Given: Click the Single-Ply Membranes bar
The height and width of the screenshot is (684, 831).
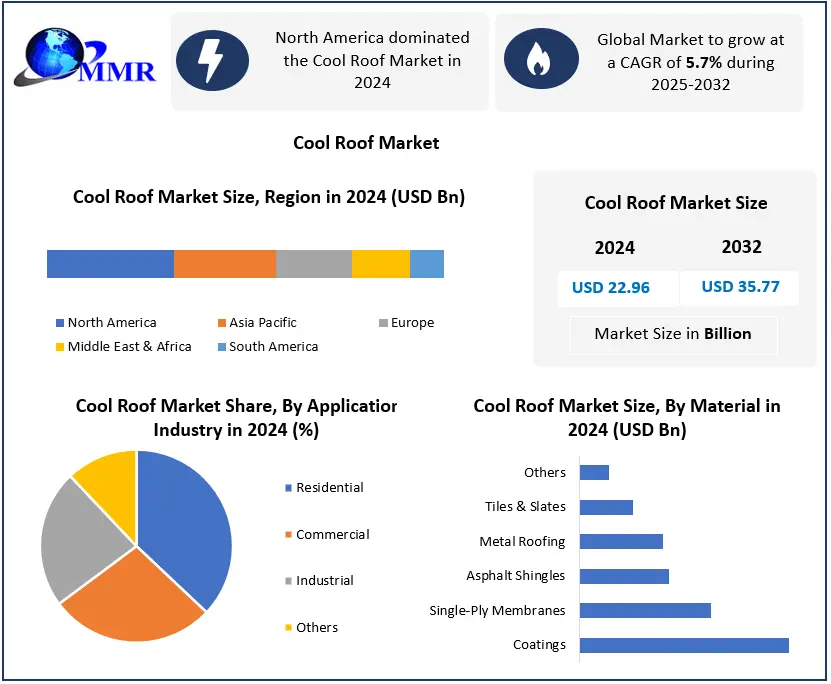Looking at the screenshot, I should 645,610.
